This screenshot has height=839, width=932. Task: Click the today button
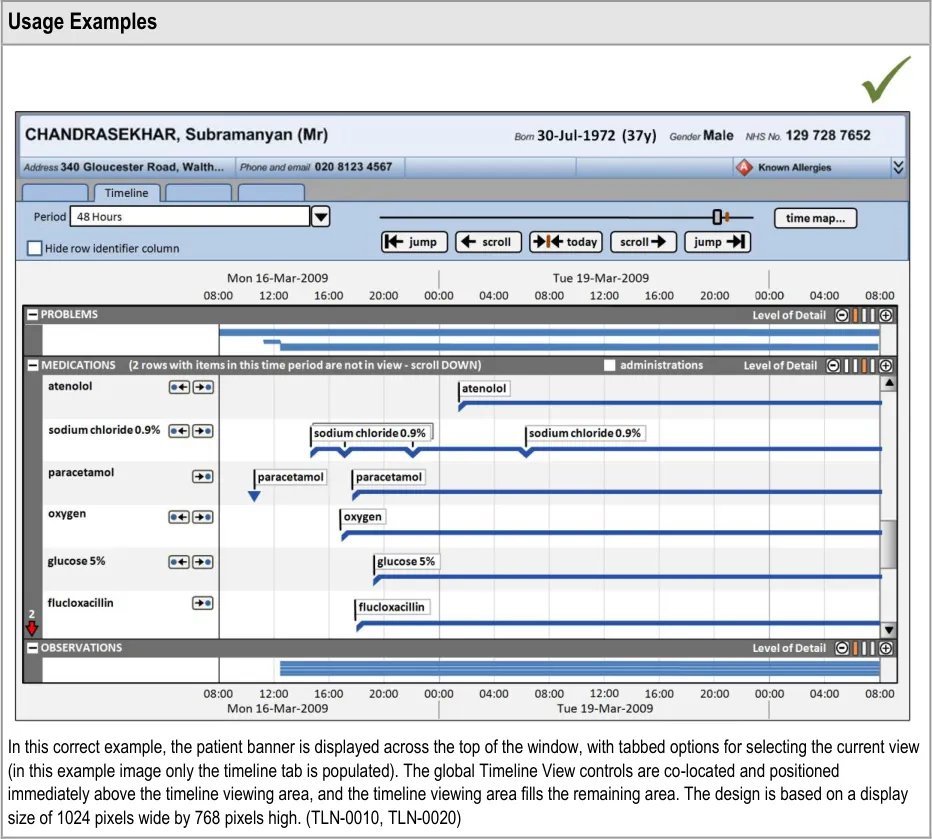pos(566,242)
